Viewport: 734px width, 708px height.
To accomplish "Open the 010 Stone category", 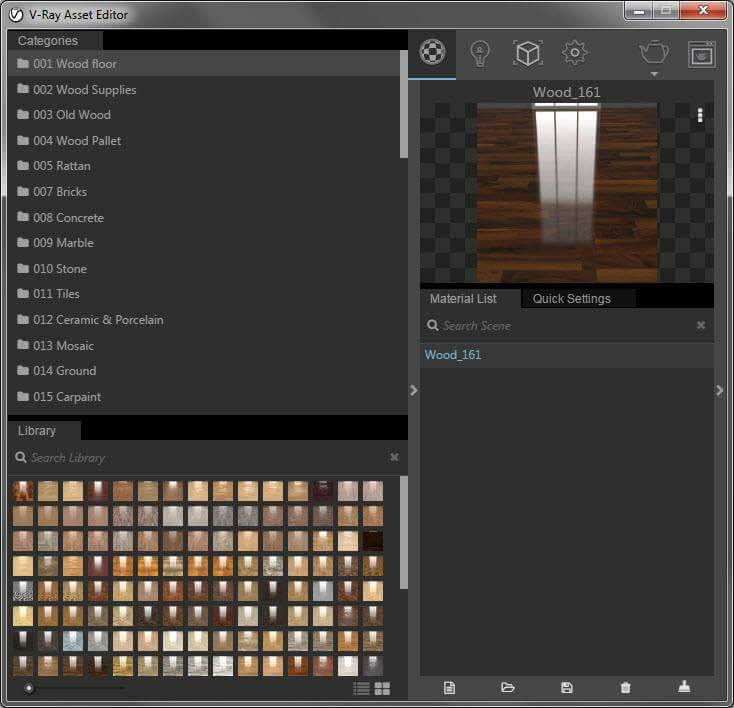I will (x=204, y=269).
